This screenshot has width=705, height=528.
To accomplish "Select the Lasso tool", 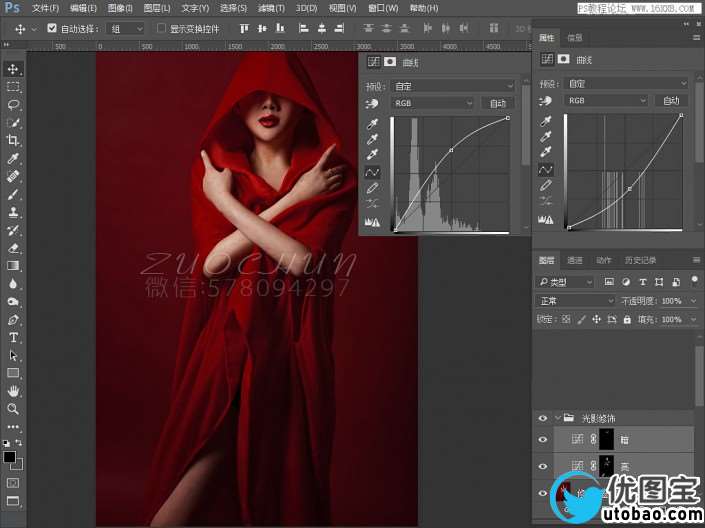I will click(13, 104).
